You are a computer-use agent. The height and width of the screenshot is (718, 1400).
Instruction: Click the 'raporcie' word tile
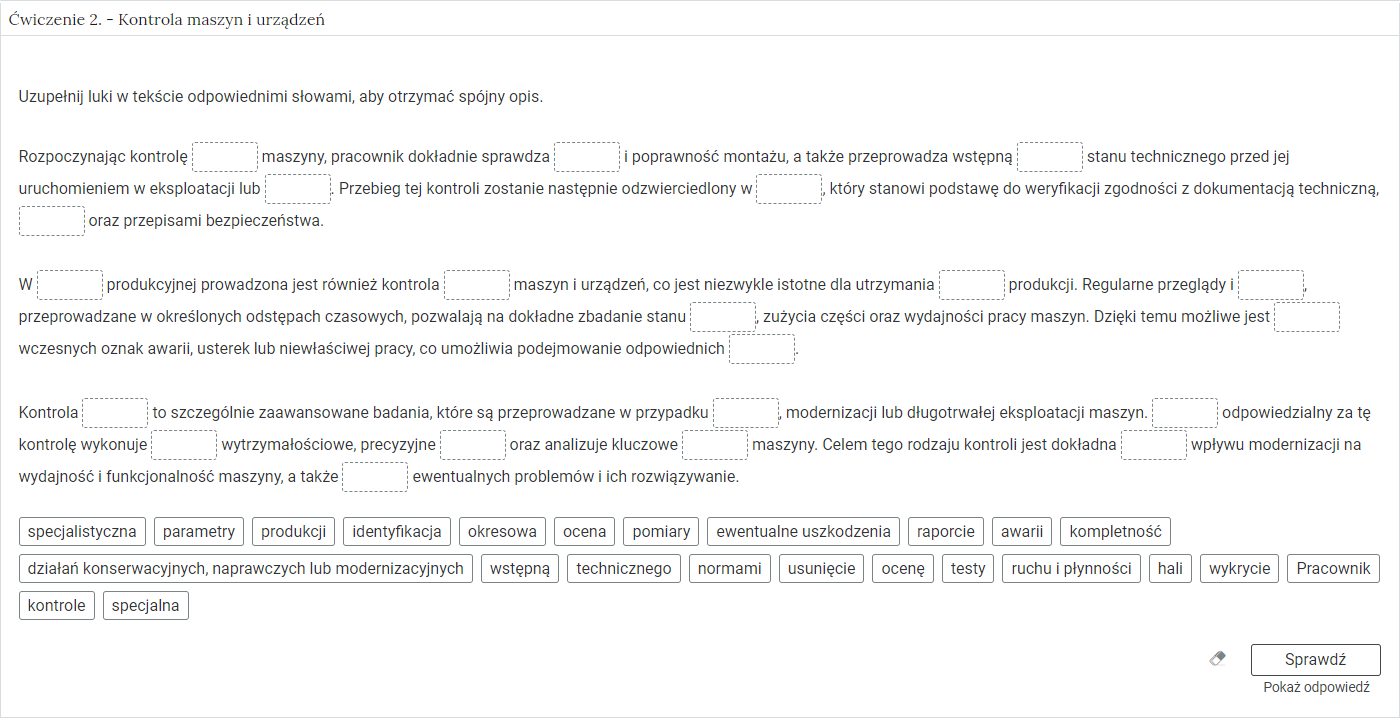[946, 531]
